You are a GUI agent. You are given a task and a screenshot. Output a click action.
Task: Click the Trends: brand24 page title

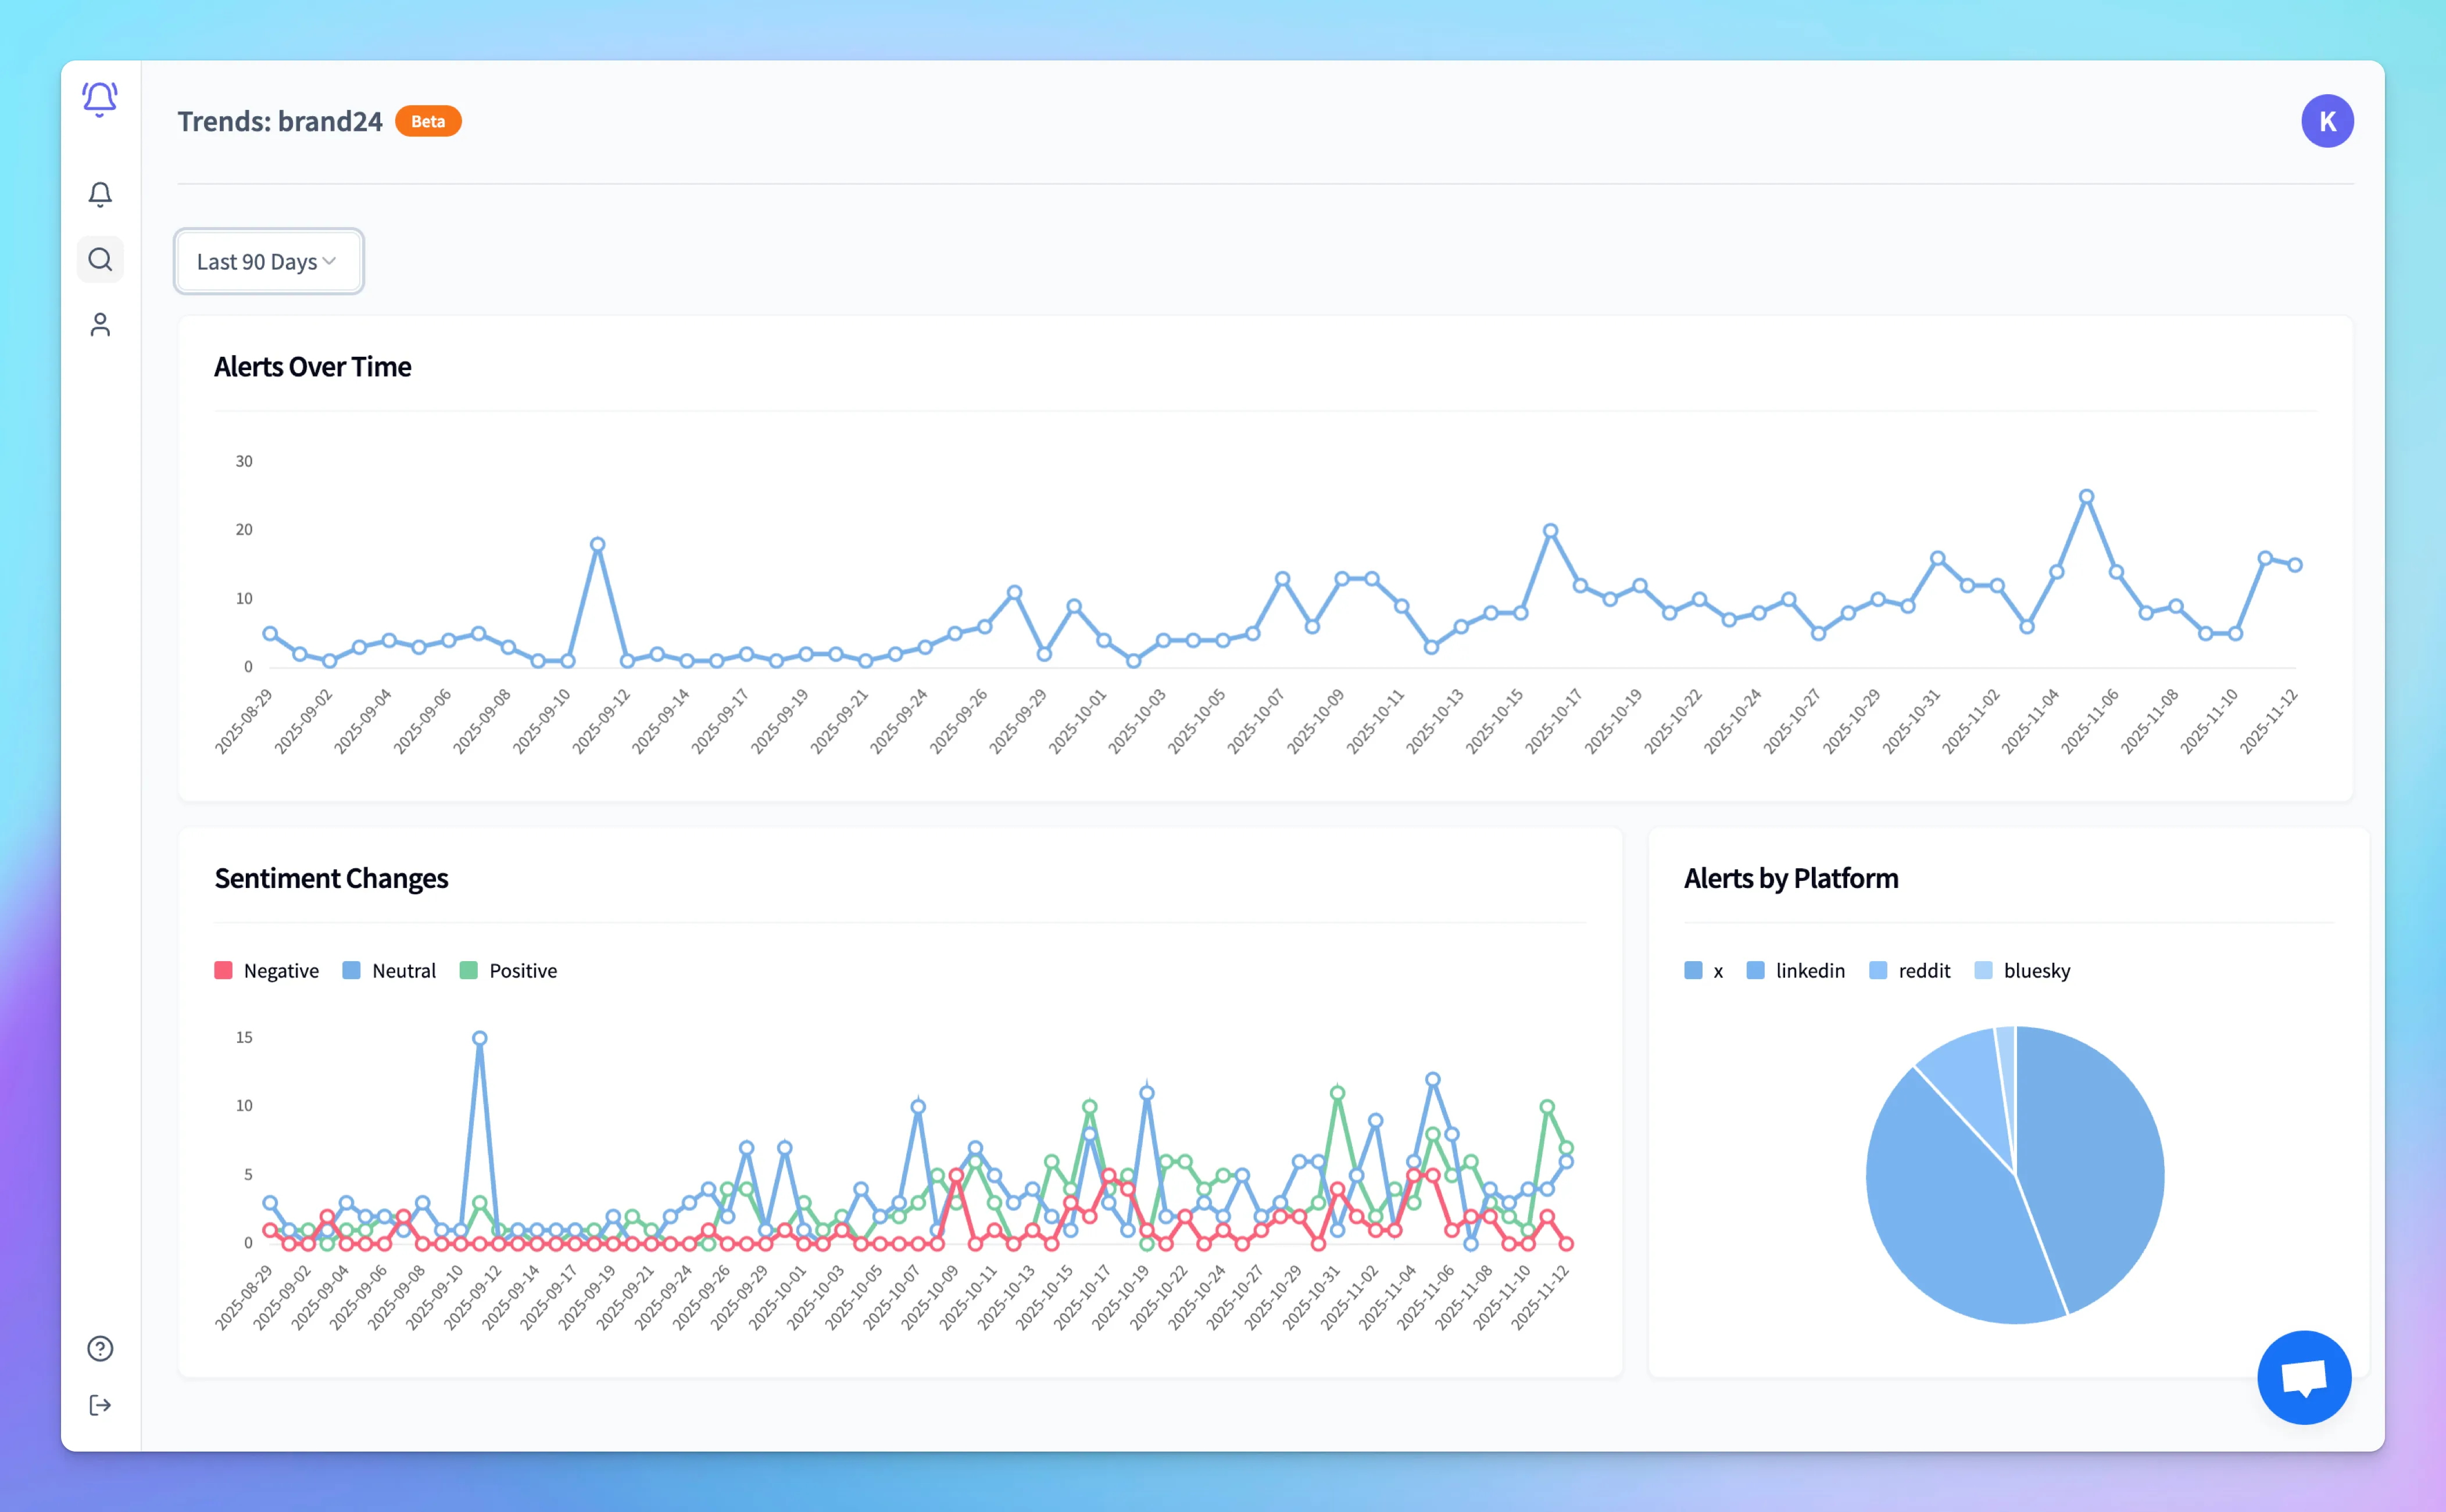281,121
